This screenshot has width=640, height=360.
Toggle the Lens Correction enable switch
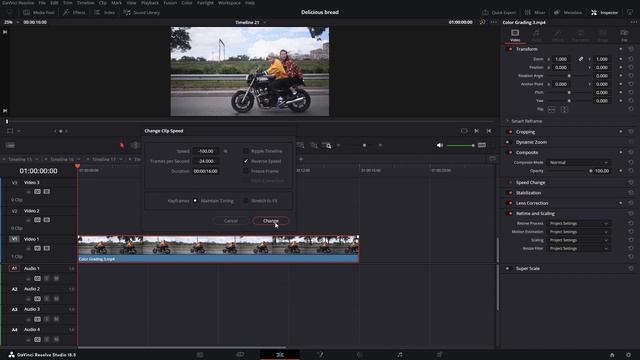[509, 203]
